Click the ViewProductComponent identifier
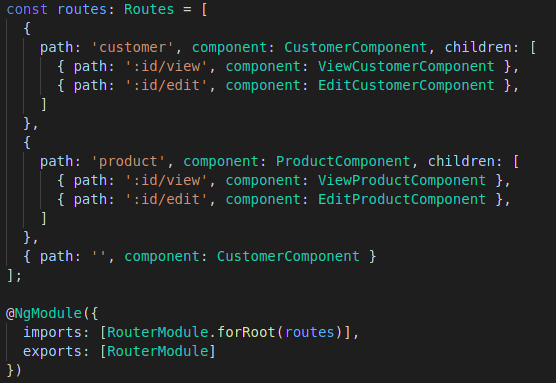The height and width of the screenshot is (383, 556). (402, 181)
